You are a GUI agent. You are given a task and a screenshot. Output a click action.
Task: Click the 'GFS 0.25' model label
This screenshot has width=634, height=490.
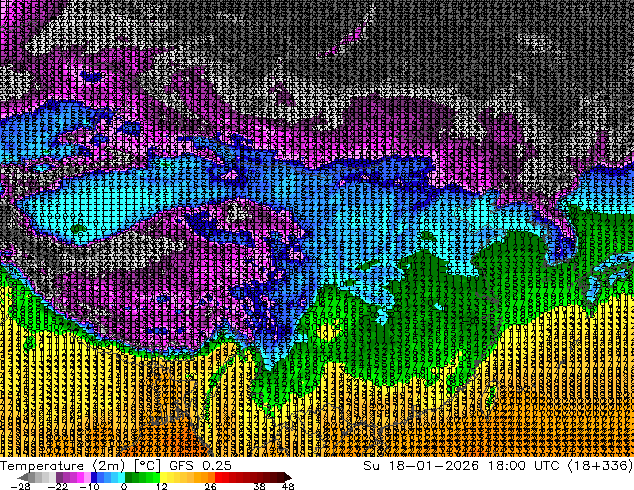point(200,466)
